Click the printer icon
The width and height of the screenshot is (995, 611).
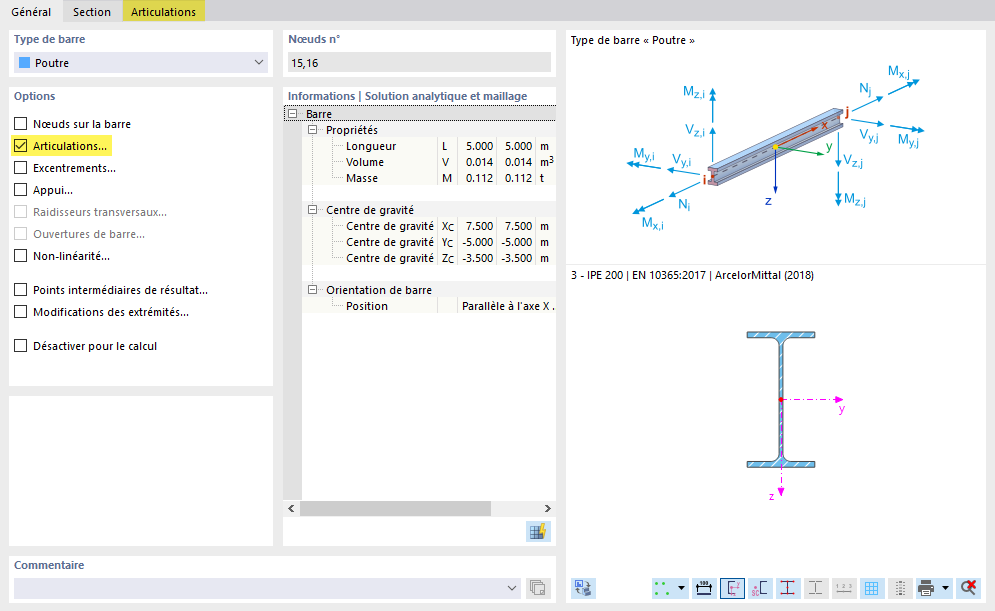(x=926, y=588)
